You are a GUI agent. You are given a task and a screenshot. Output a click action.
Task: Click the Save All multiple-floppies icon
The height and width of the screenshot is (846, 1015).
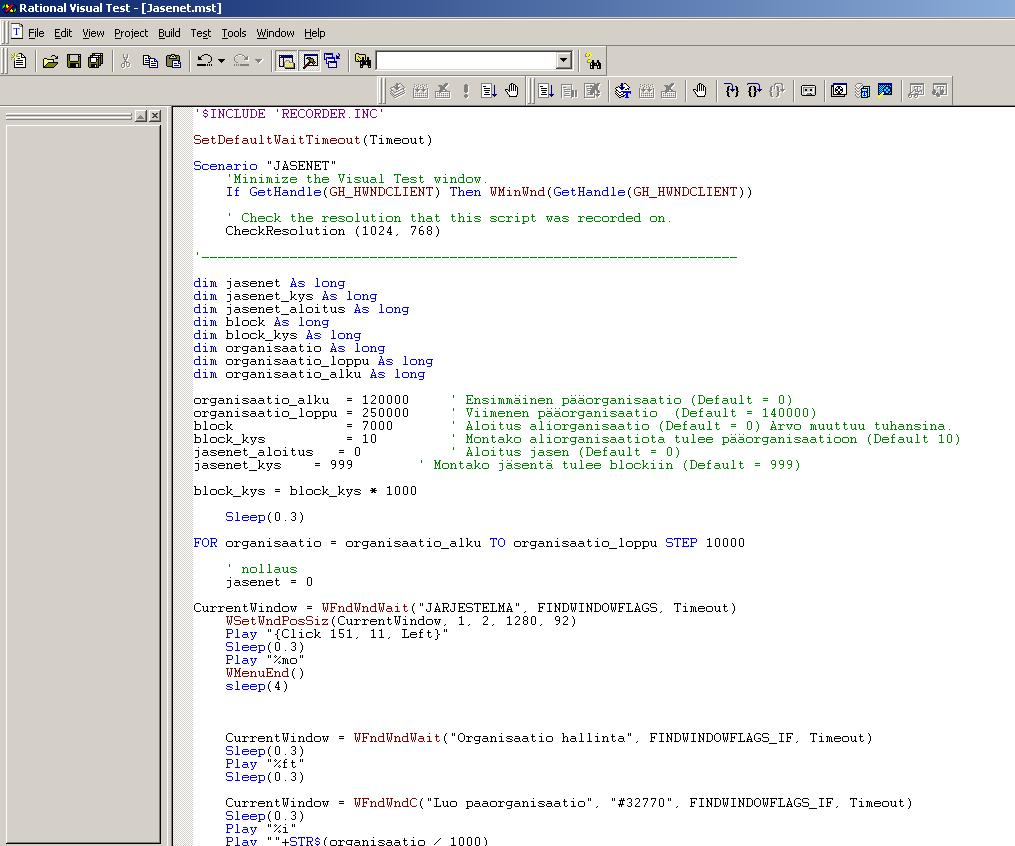coord(96,61)
